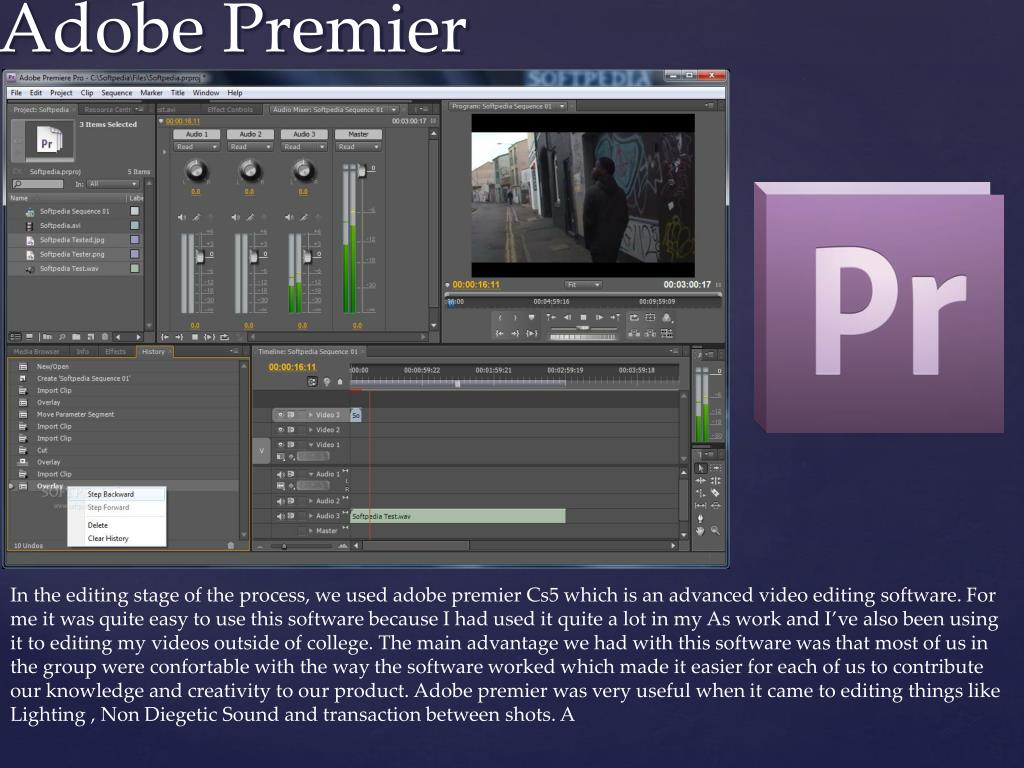The width and height of the screenshot is (1024, 768).
Task: Choose Clear History from context menu
Action: (x=117, y=538)
